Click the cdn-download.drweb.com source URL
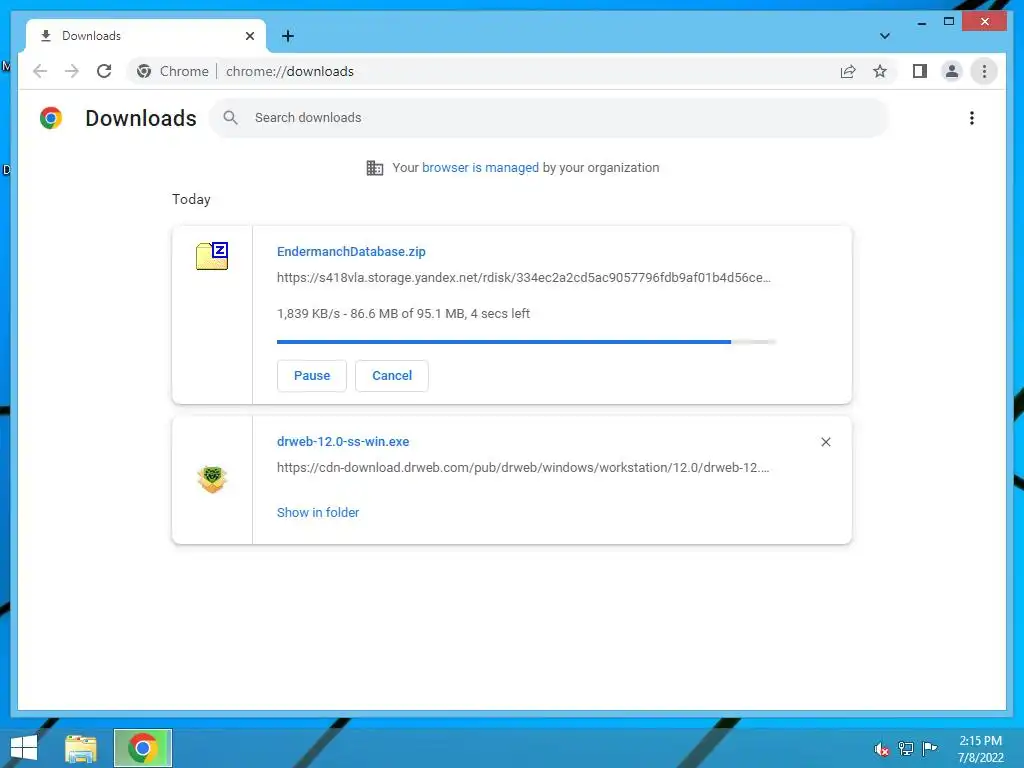The height and width of the screenshot is (768, 1024). [523, 468]
